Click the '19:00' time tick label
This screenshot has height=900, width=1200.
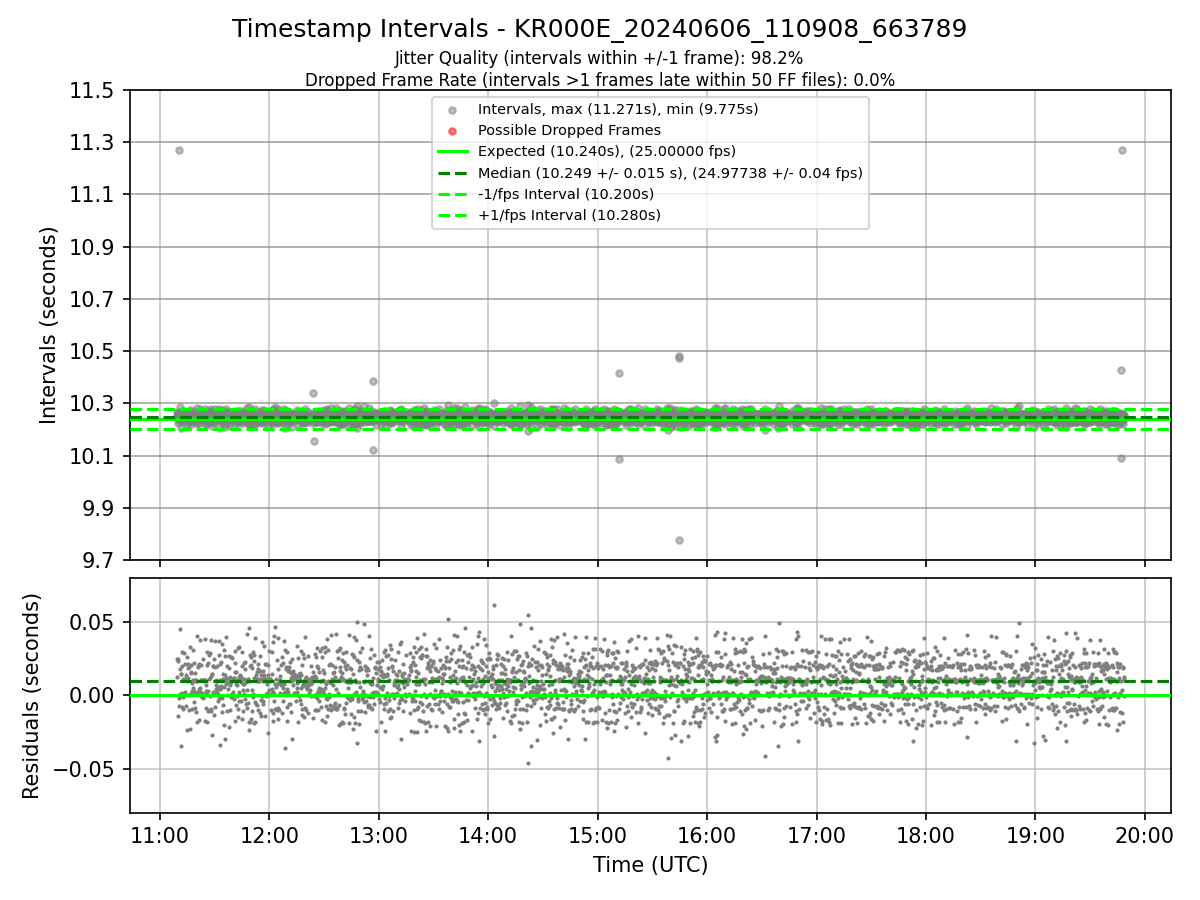click(x=1034, y=834)
